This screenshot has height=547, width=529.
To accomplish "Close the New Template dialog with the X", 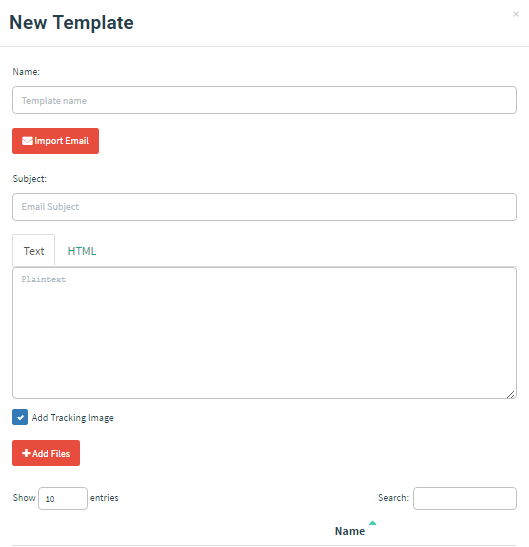I will (516, 14).
